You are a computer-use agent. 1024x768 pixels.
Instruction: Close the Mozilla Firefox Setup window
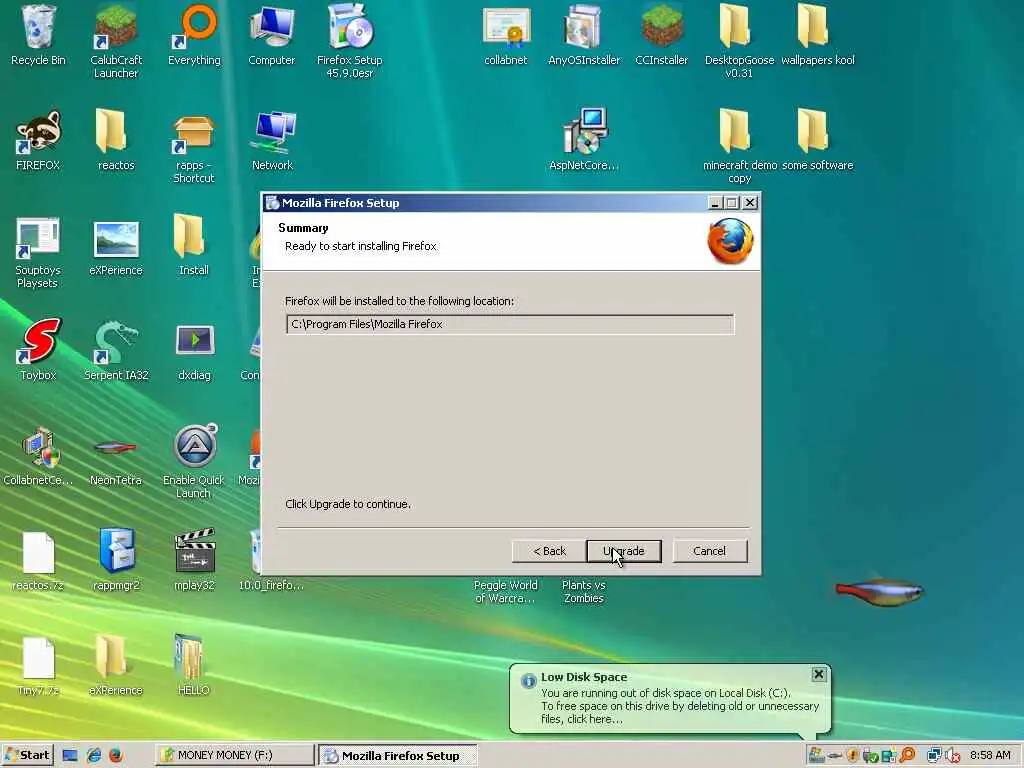point(750,203)
